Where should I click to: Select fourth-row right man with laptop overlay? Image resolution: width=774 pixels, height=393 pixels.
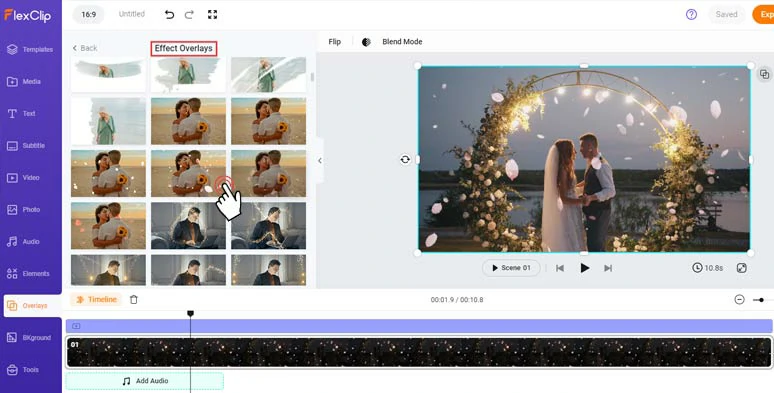click(x=269, y=226)
